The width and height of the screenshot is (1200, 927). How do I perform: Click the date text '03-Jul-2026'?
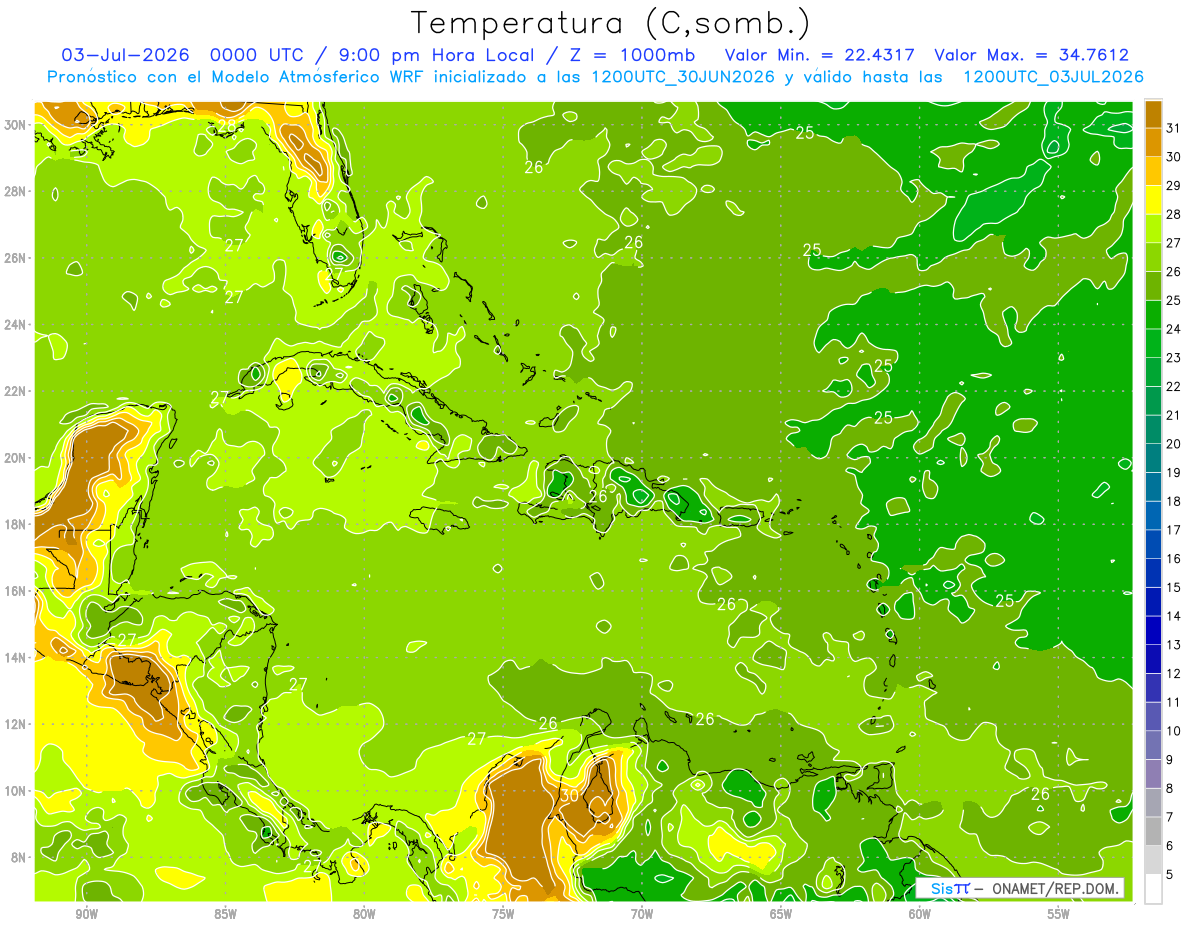click(x=126, y=55)
